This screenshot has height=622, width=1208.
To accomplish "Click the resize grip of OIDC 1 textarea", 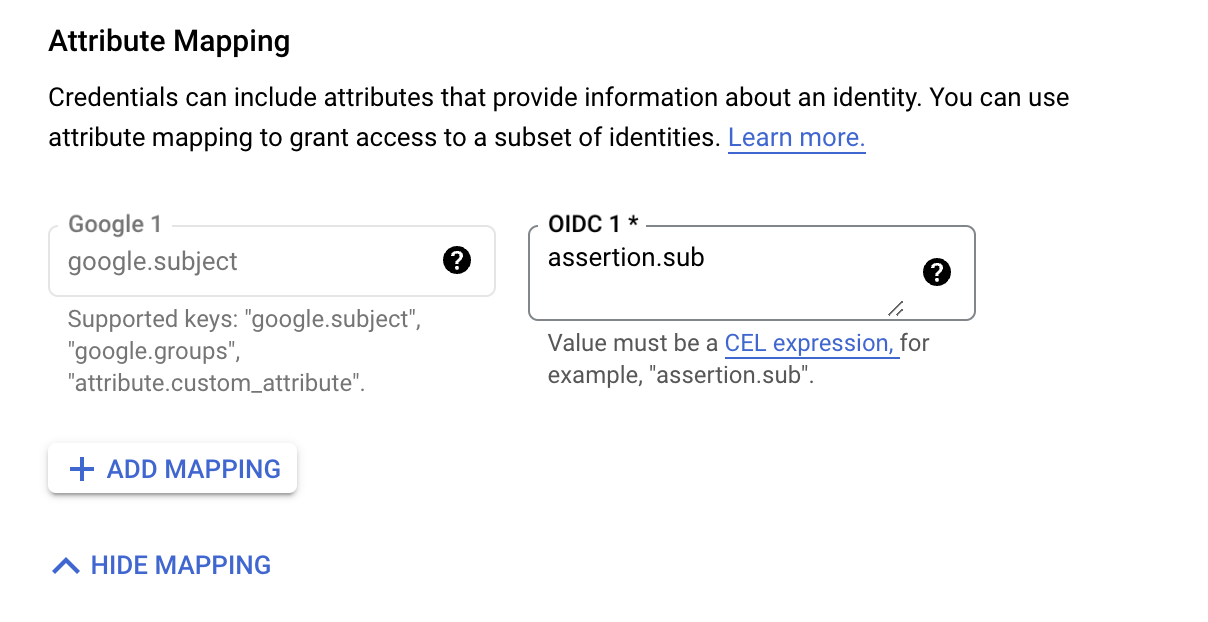I will tap(896, 308).
